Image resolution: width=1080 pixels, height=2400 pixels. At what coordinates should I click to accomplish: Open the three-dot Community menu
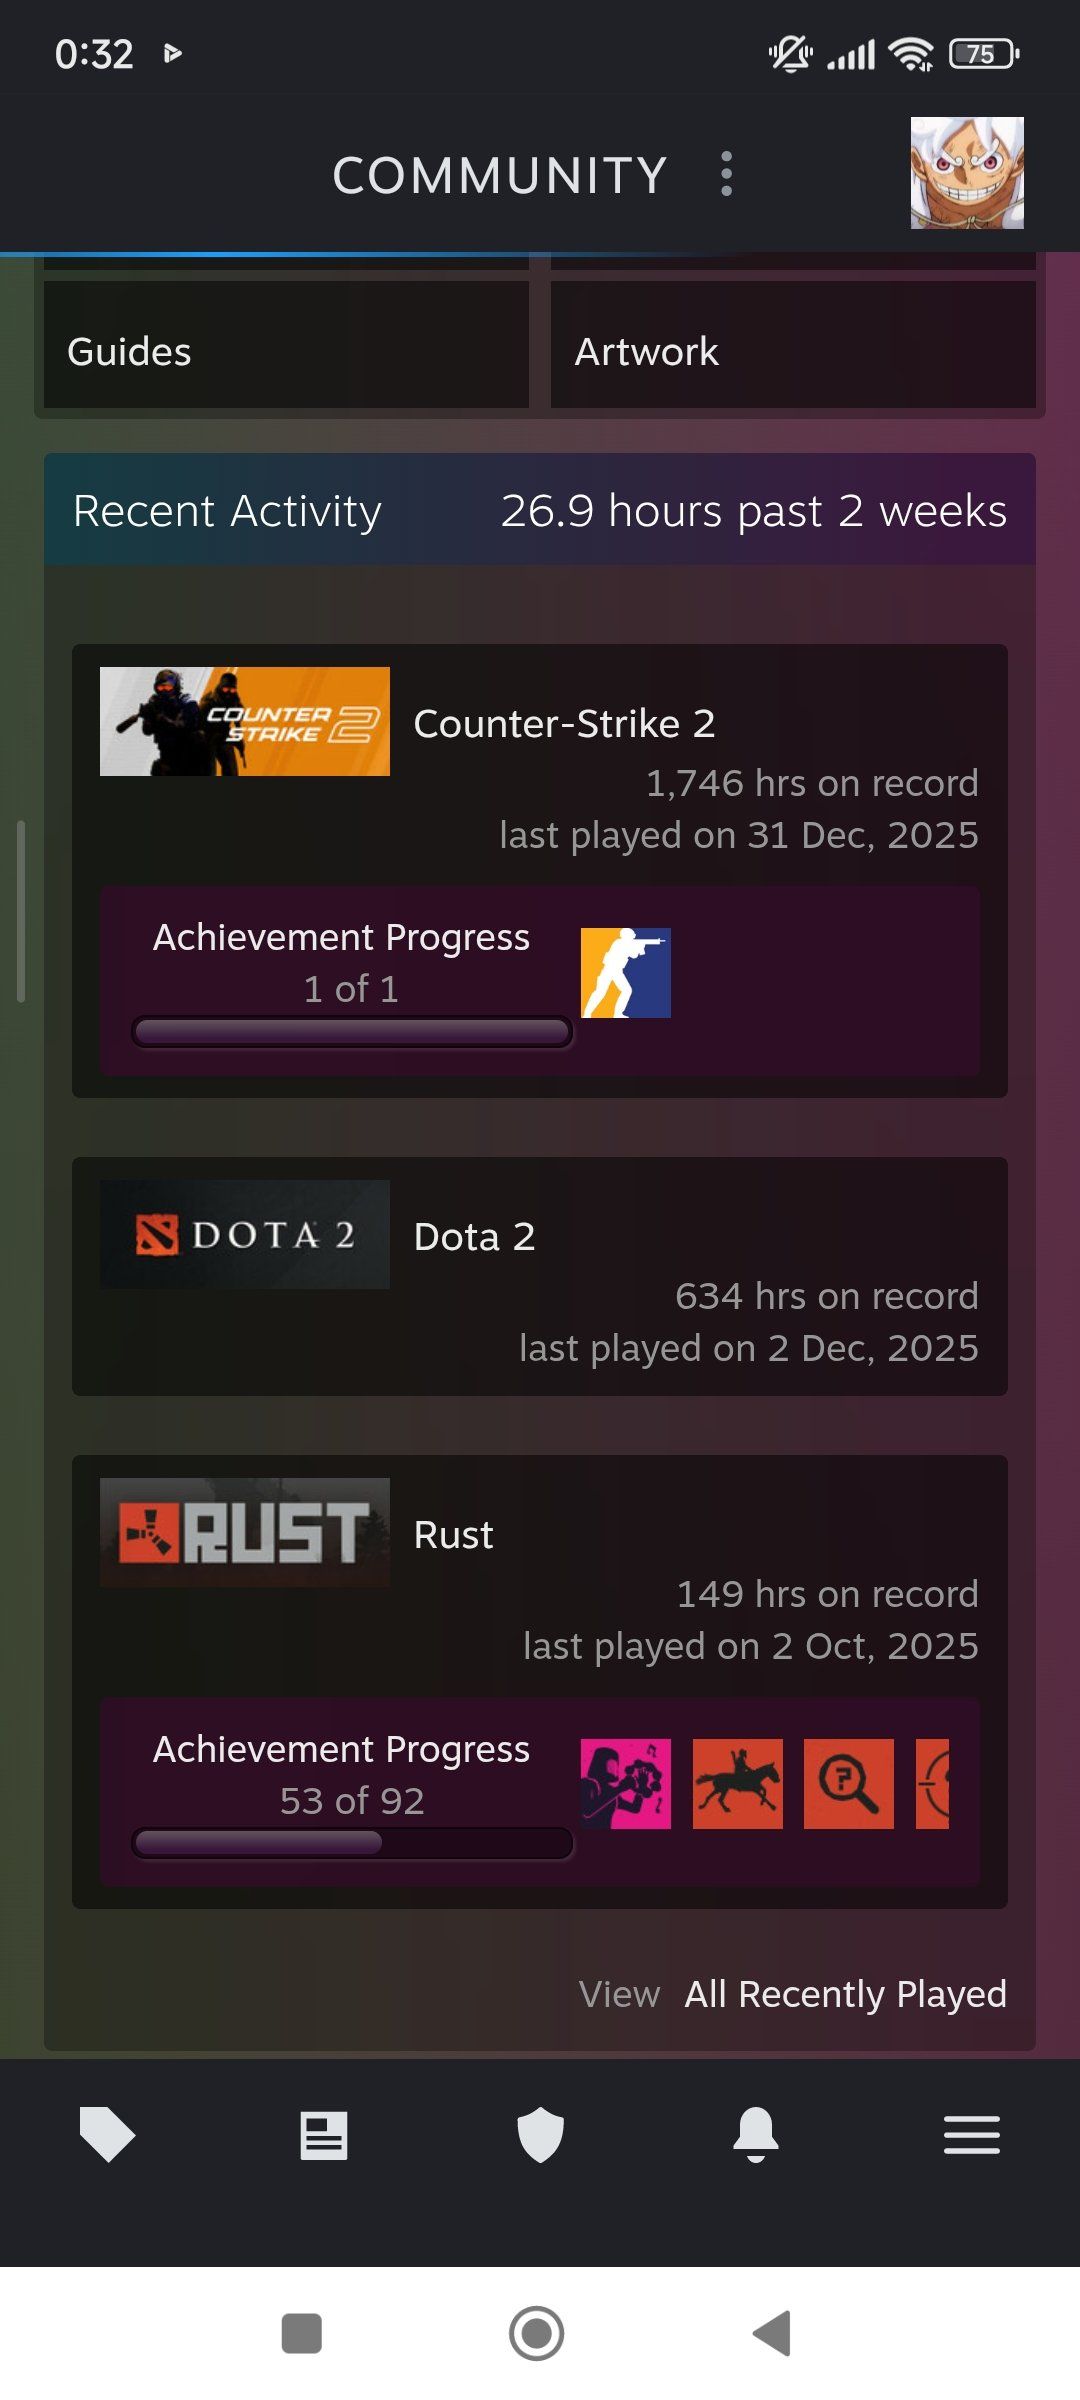coord(727,174)
